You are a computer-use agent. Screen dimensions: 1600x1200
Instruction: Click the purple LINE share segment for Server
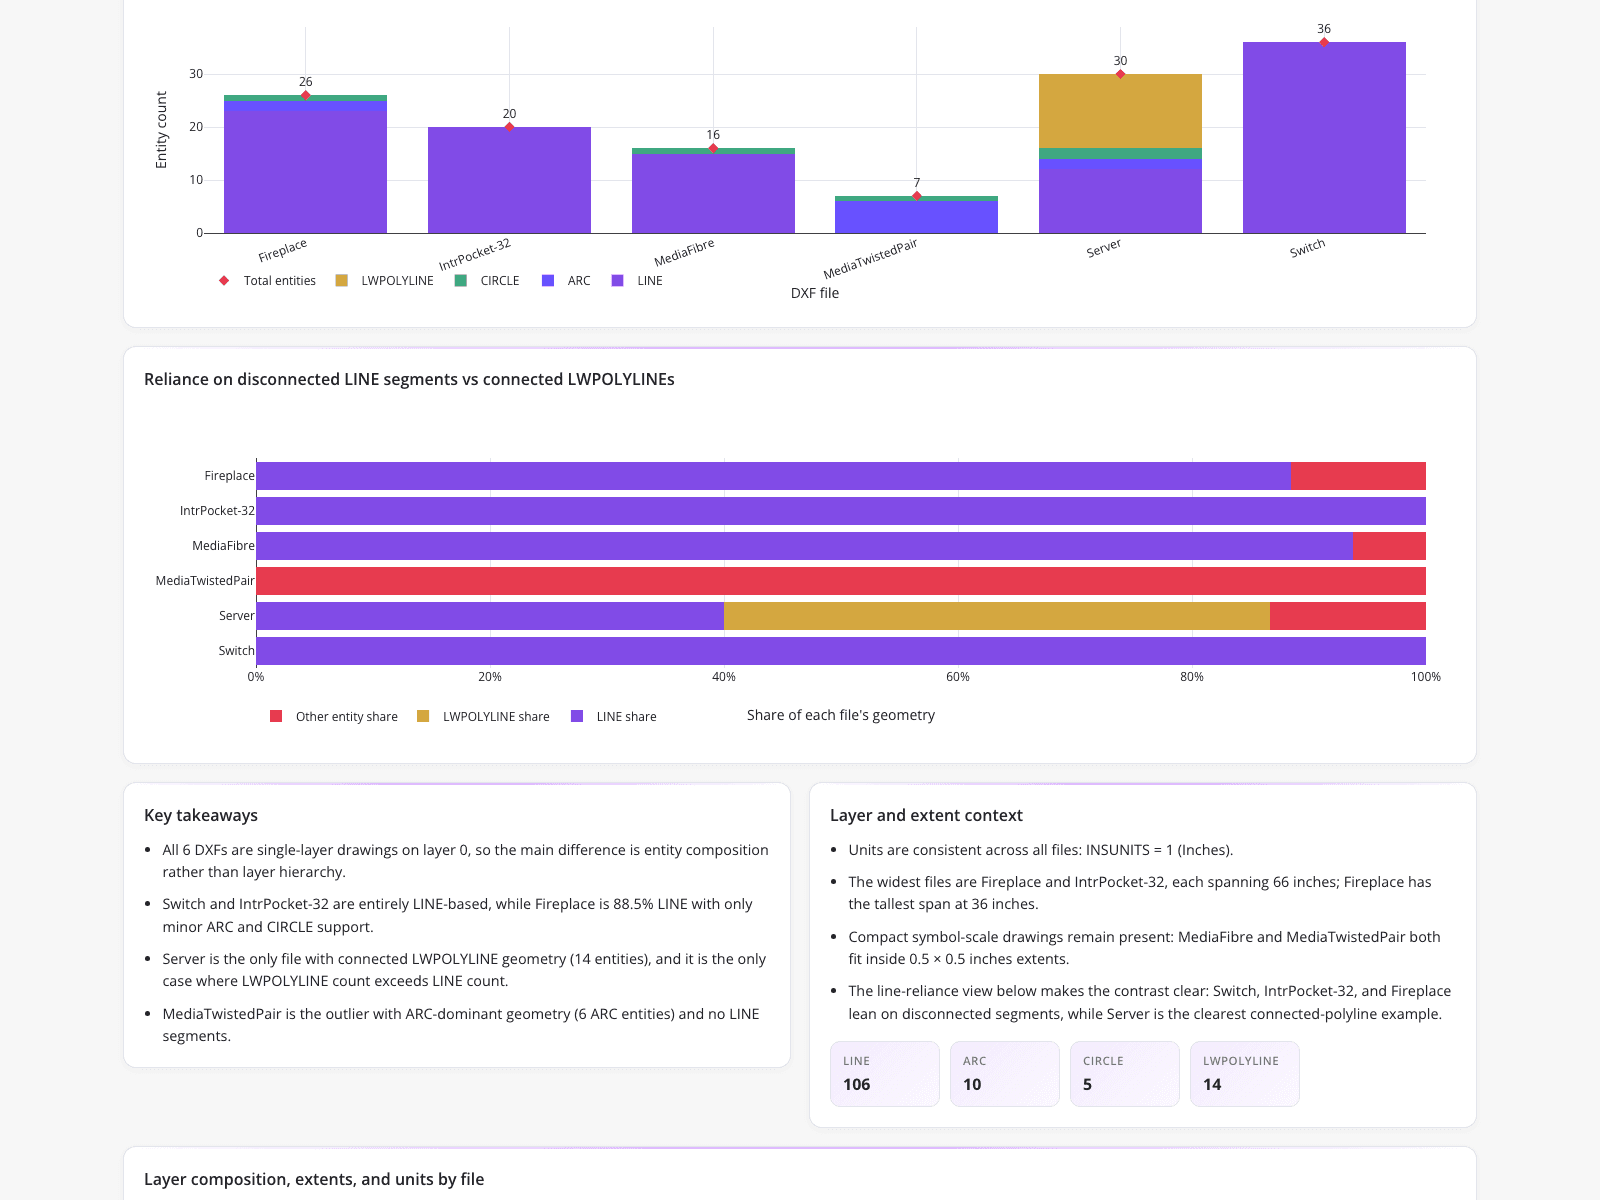tap(490, 616)
